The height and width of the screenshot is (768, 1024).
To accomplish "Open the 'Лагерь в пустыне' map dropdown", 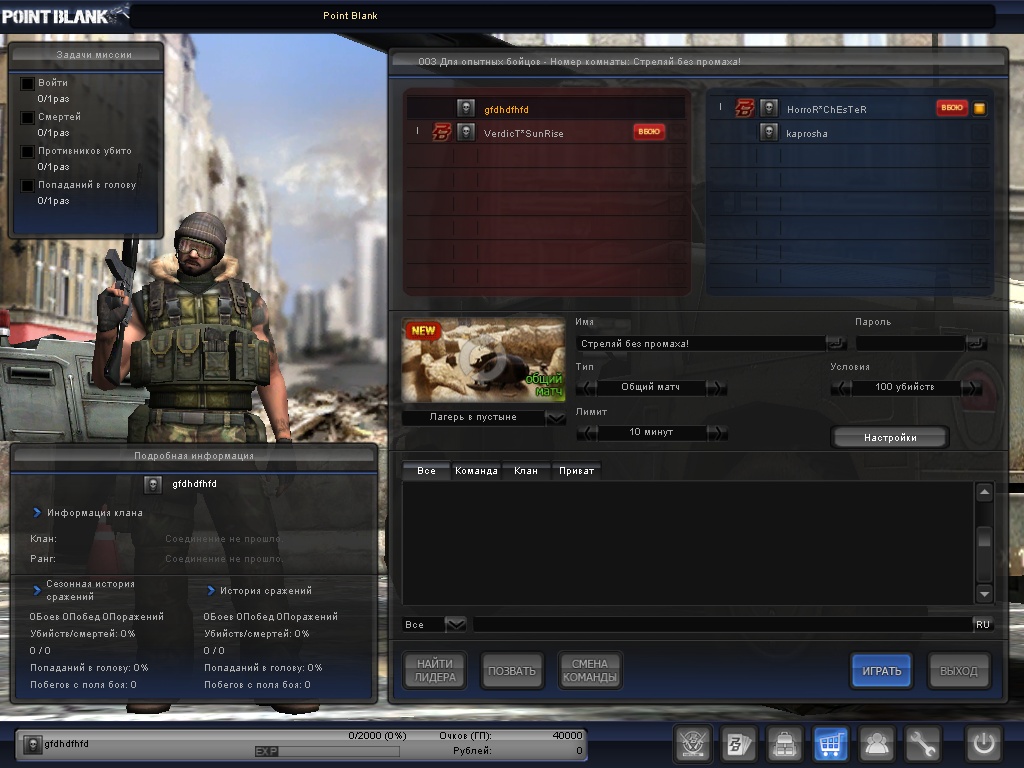I will pyautogui.click(x=556, y=418).
